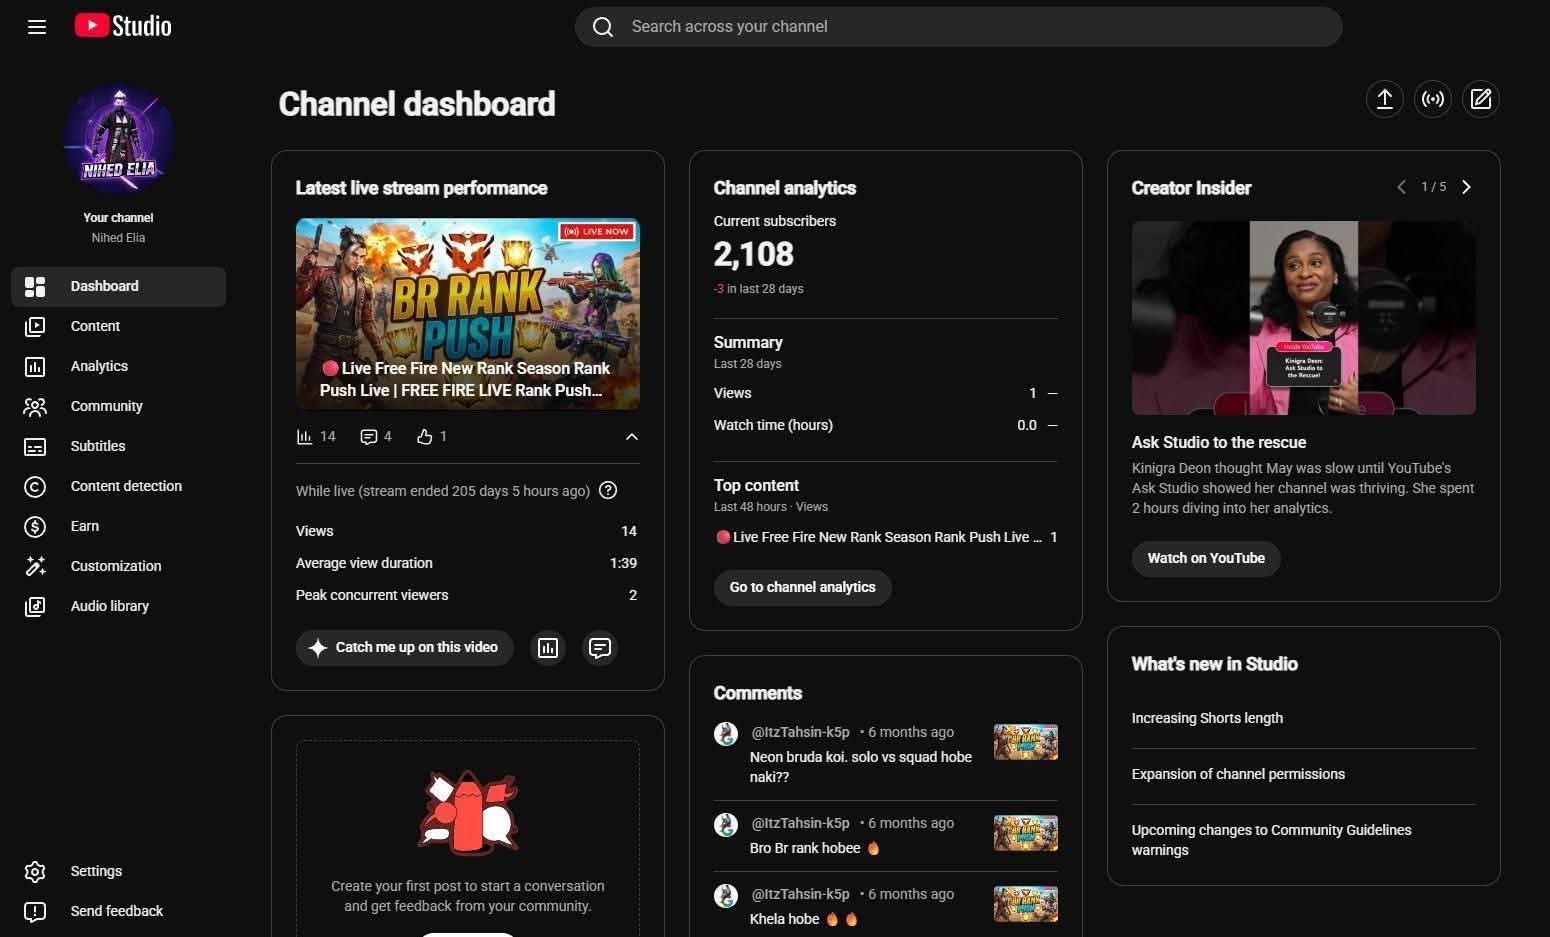
Task: Click the Watch time (hours) summary row
Action: coord(885,425)
